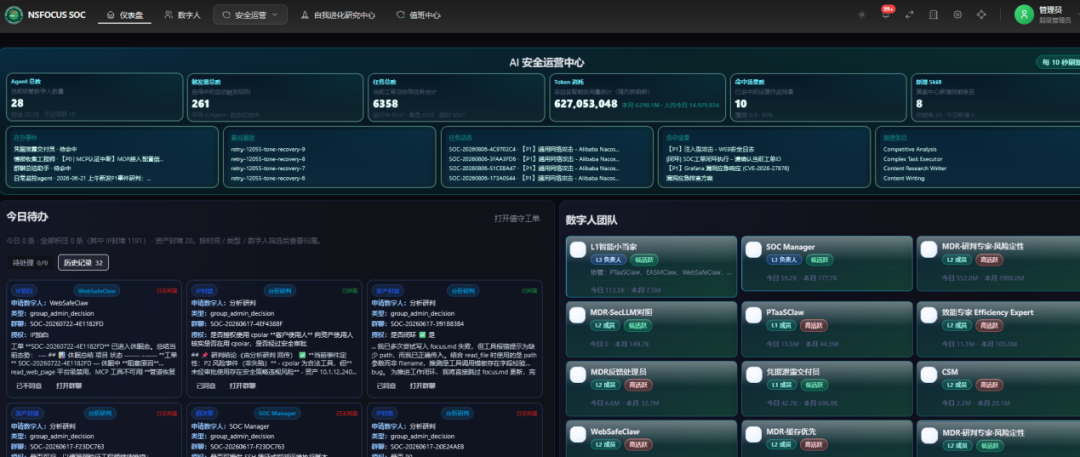Select the 待处理 0/0 tab
The image size is (1080, 457).
click(30, 263)
